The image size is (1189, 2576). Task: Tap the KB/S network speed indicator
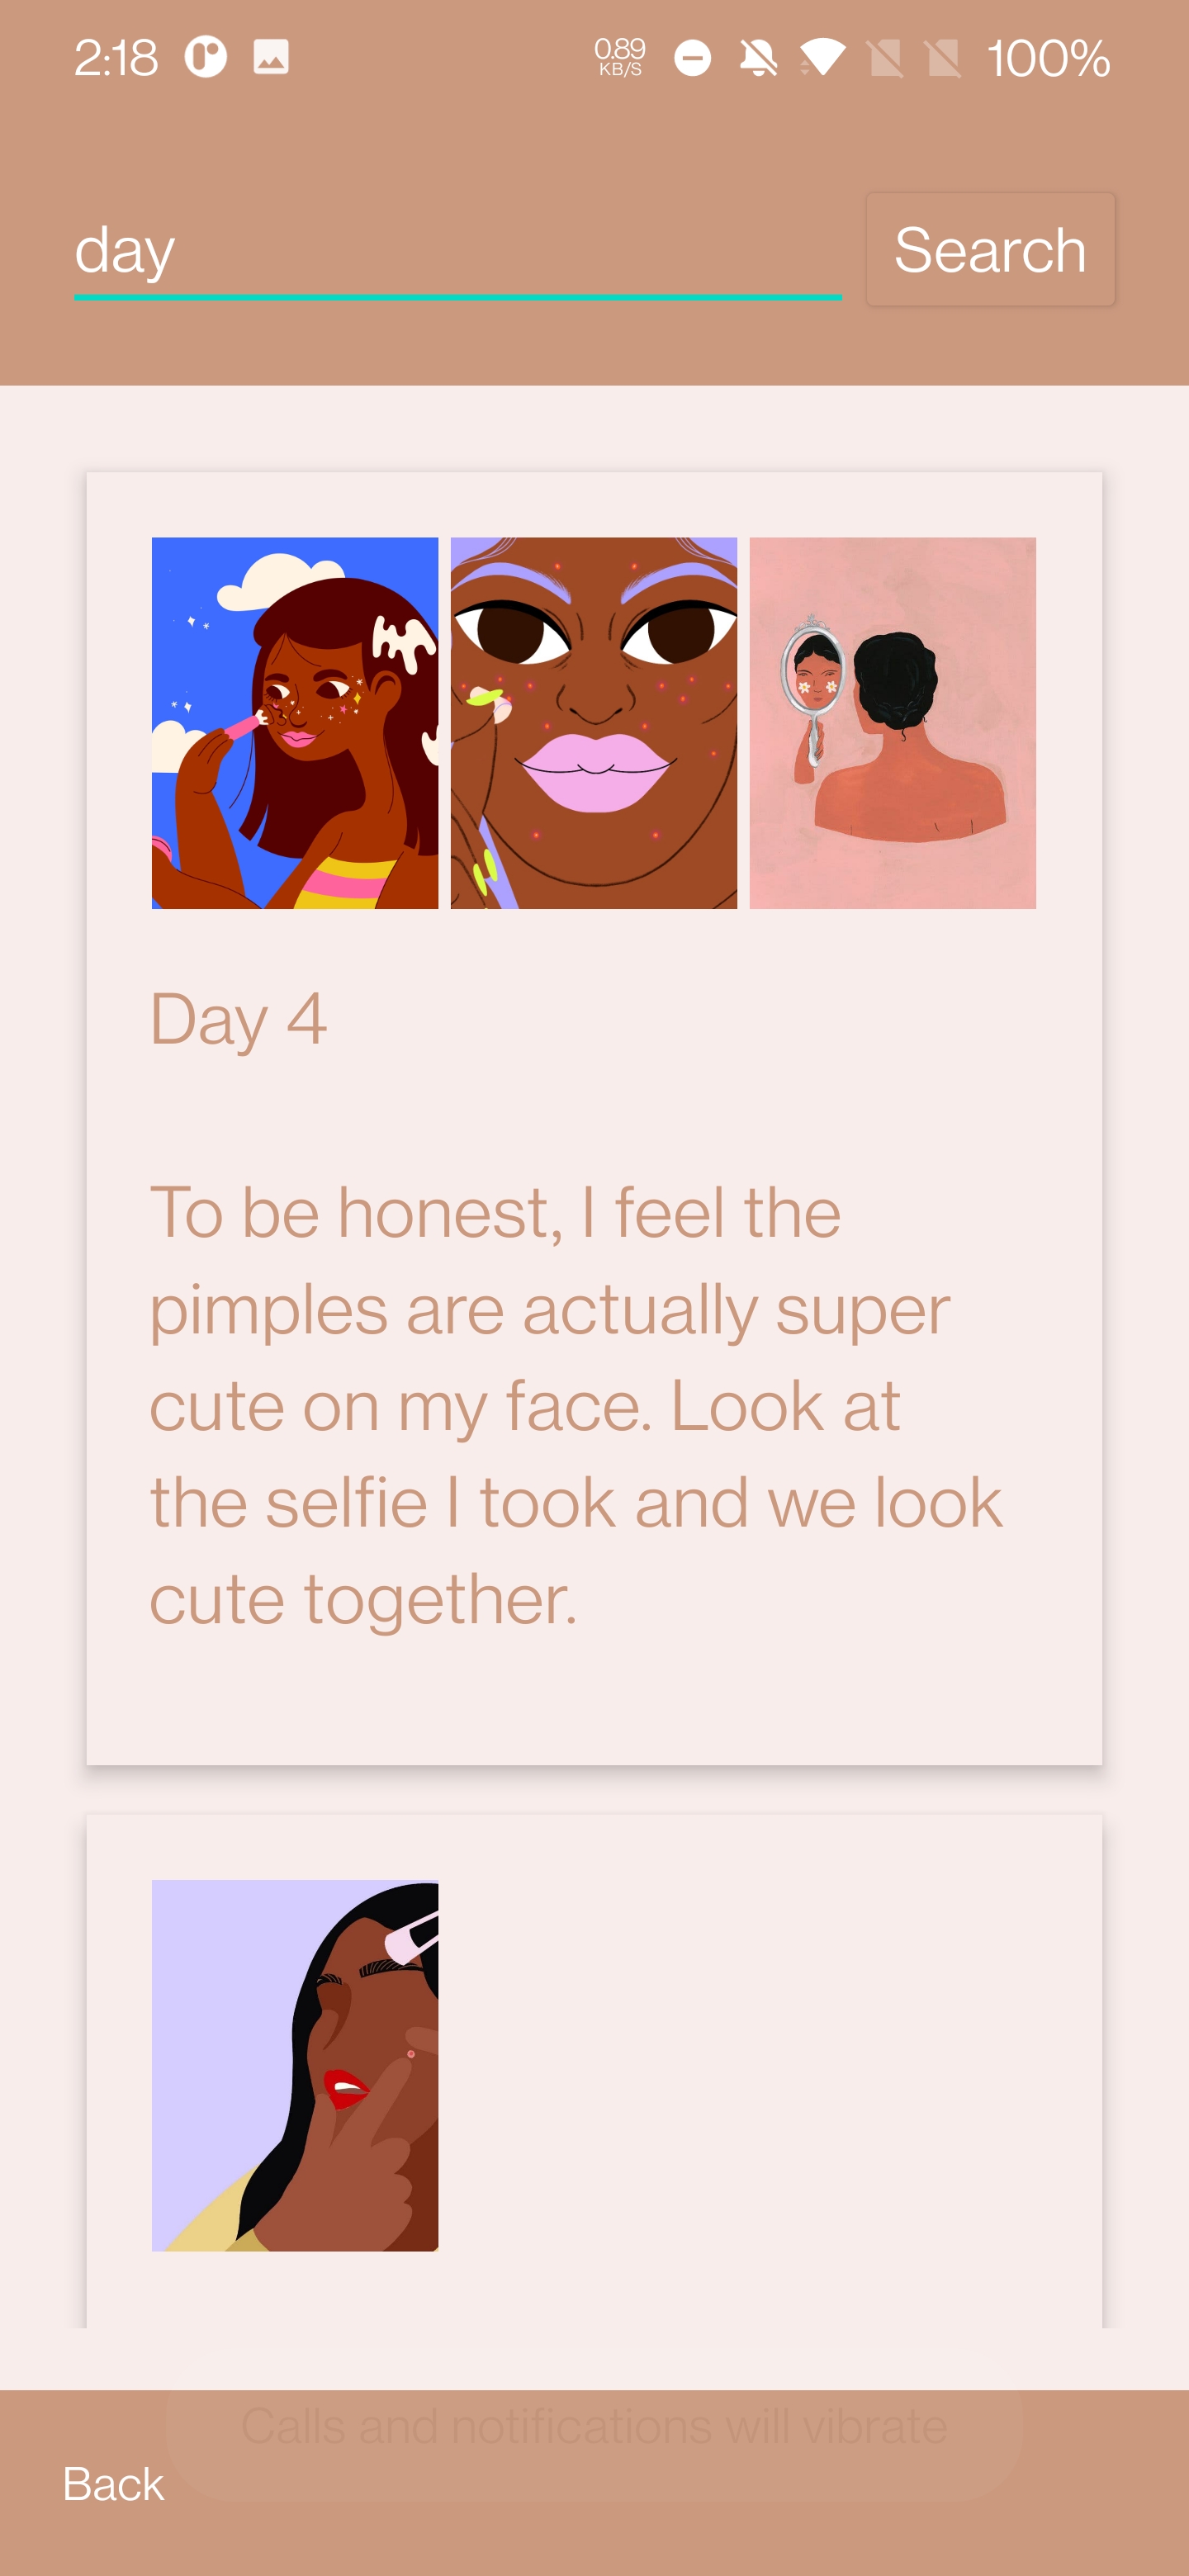(620, 58)
